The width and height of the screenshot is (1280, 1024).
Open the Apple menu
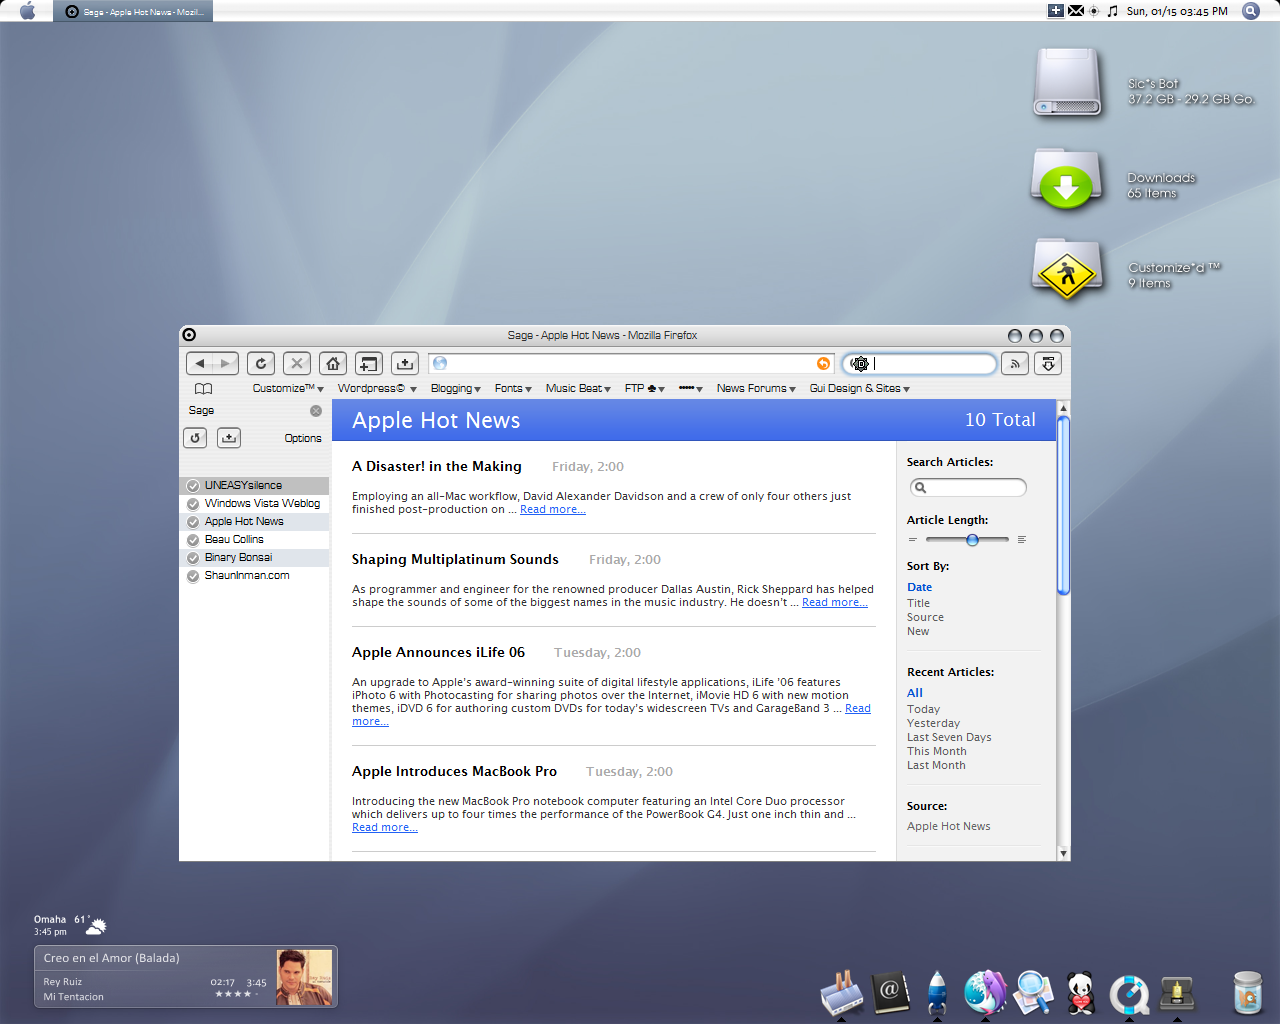27,11
